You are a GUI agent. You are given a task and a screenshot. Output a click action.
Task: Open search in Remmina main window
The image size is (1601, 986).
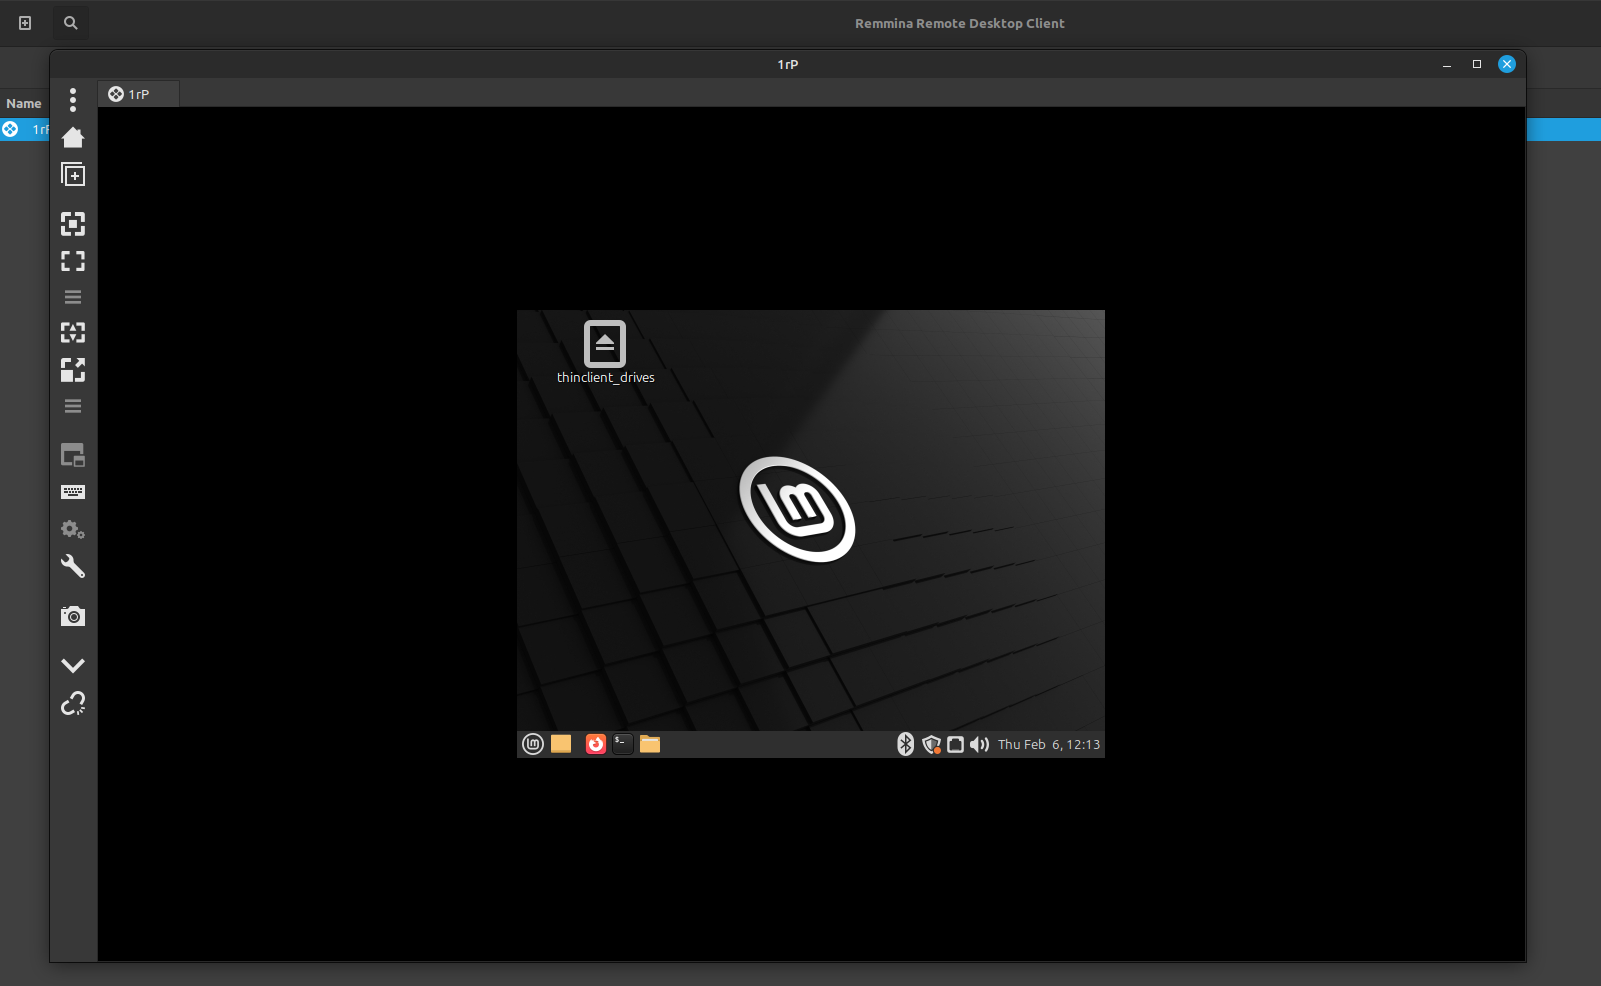(70, 23)
